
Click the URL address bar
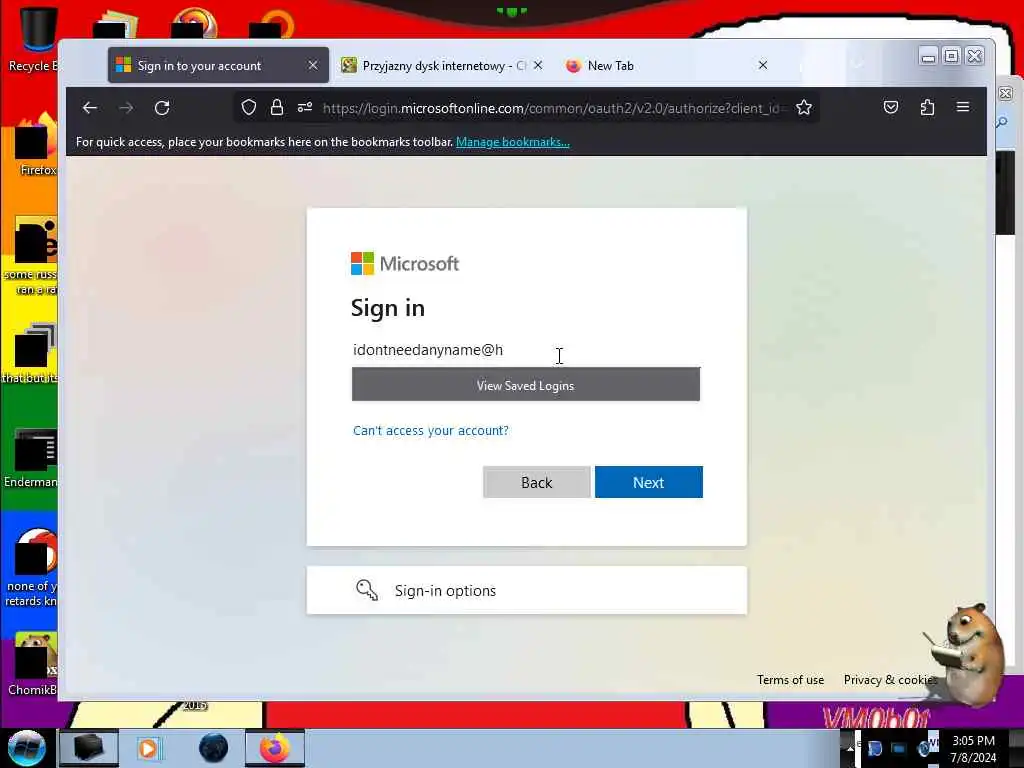pyautogui.click(x=552, y=108)
